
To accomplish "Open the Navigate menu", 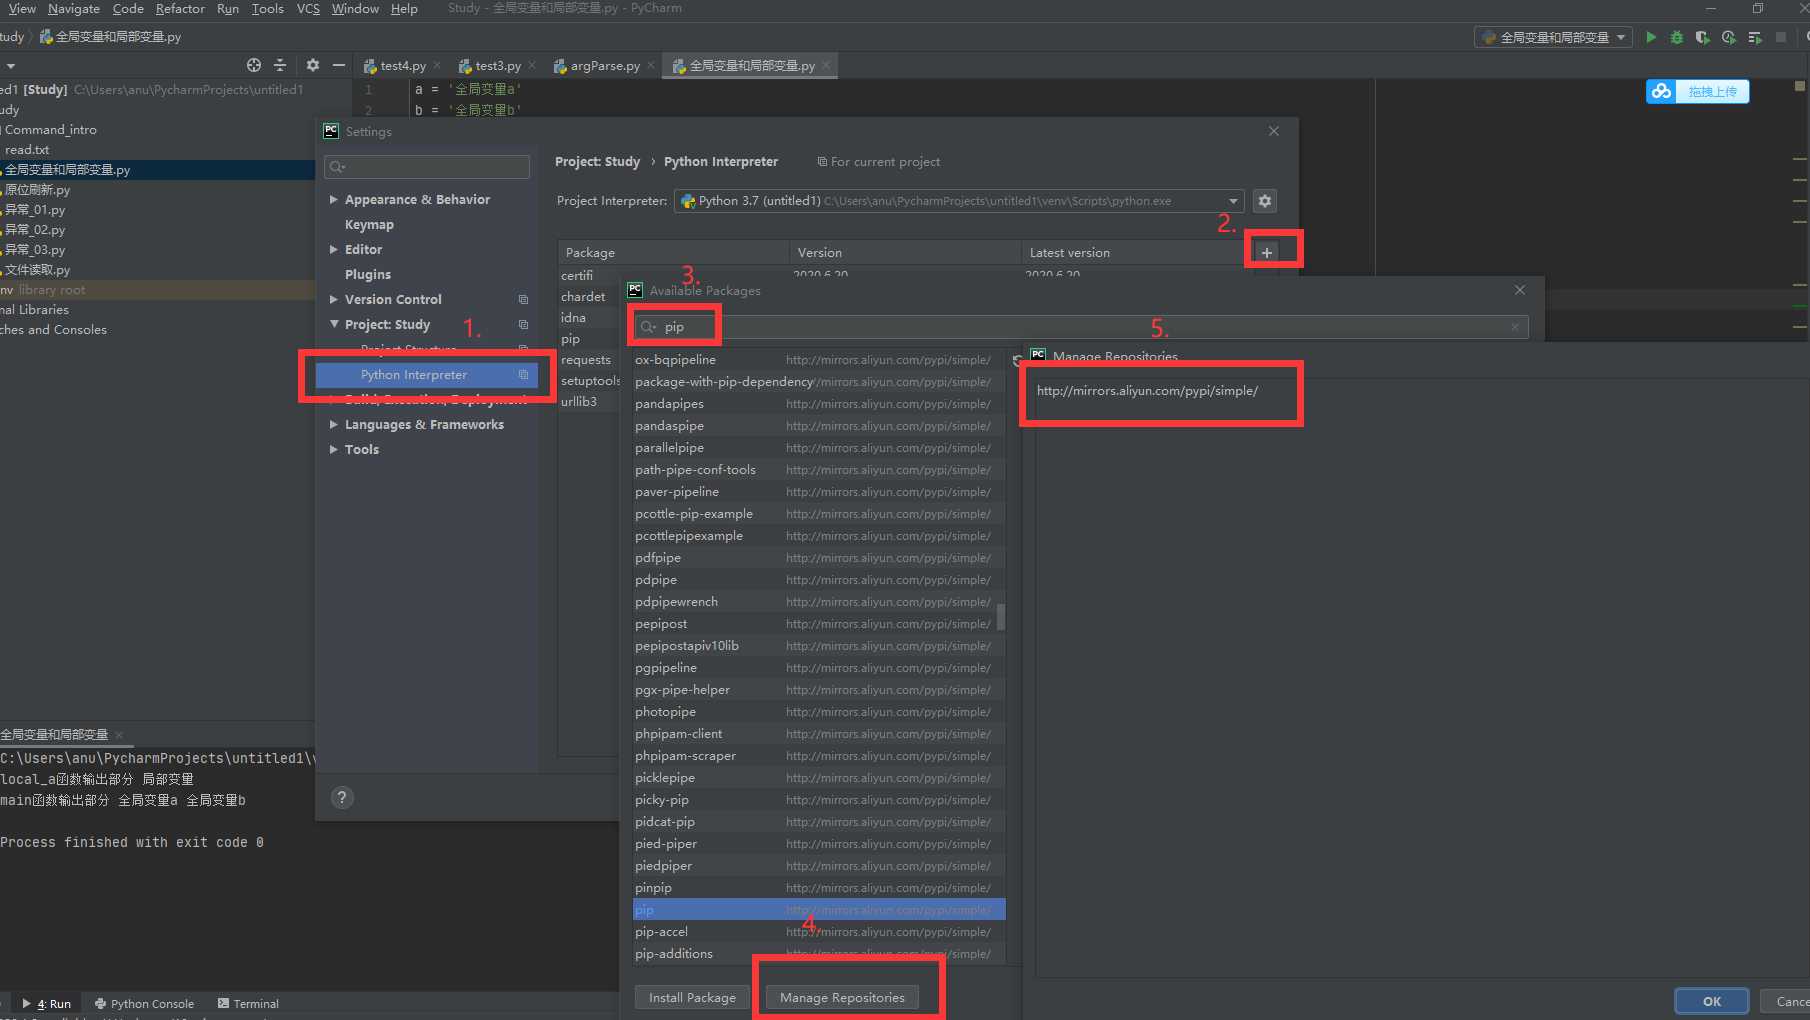I will pyautogui.click(x=74, y=9).
